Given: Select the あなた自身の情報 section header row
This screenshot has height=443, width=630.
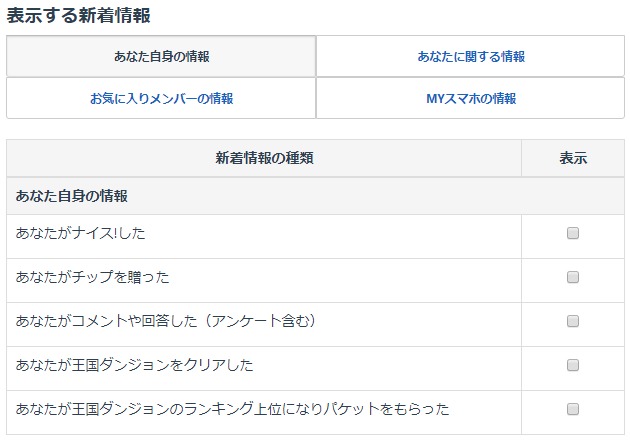Looking at the screenshot, I should point(71,196).
